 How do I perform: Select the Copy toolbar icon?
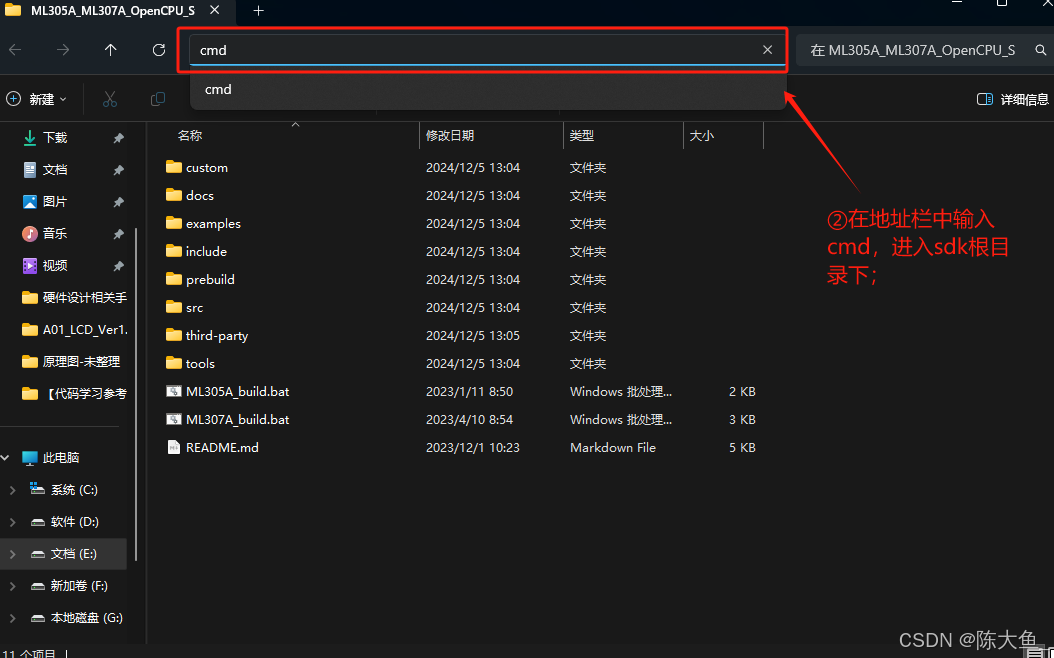[157, 98]
